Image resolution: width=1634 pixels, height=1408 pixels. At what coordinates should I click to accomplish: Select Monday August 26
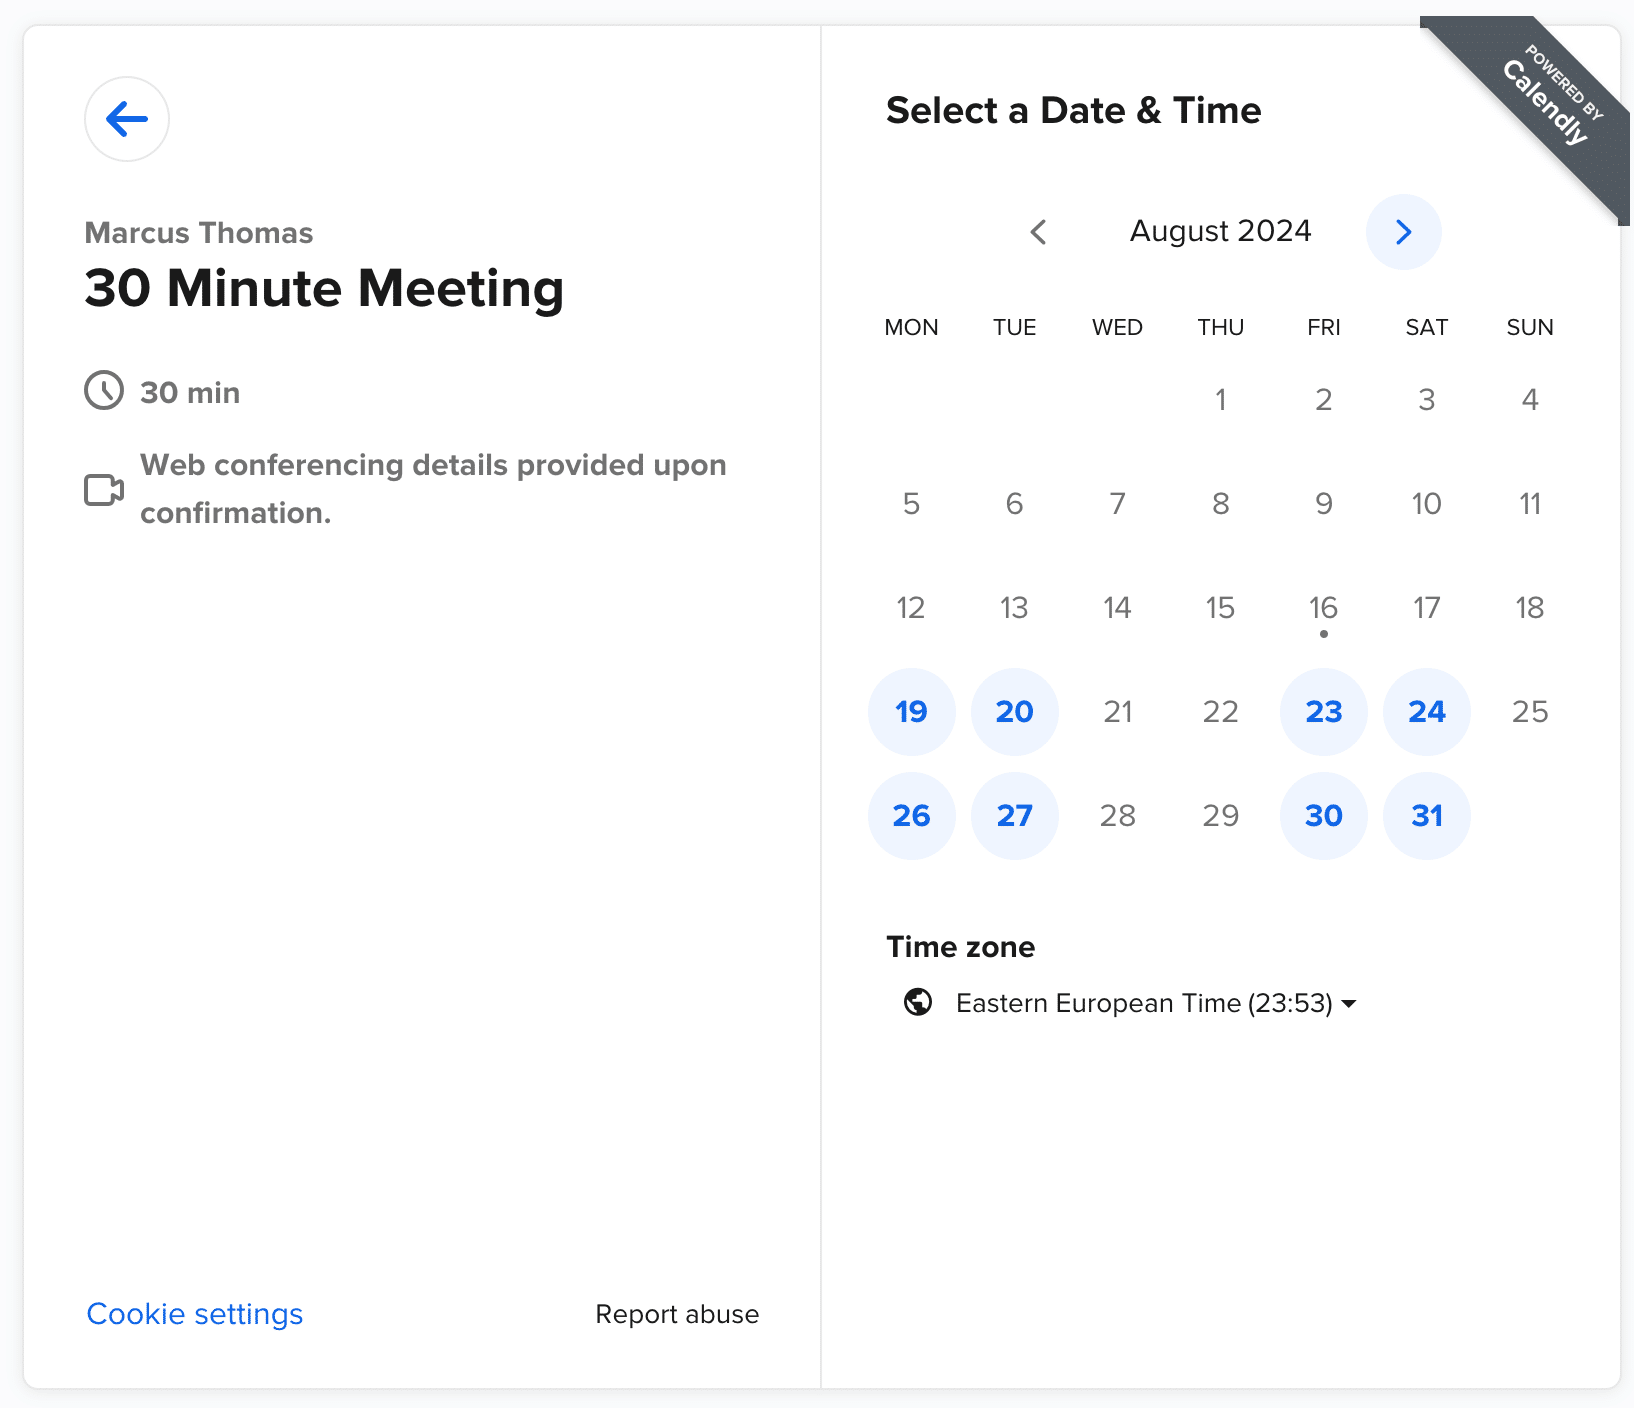[x=911, y=816]
